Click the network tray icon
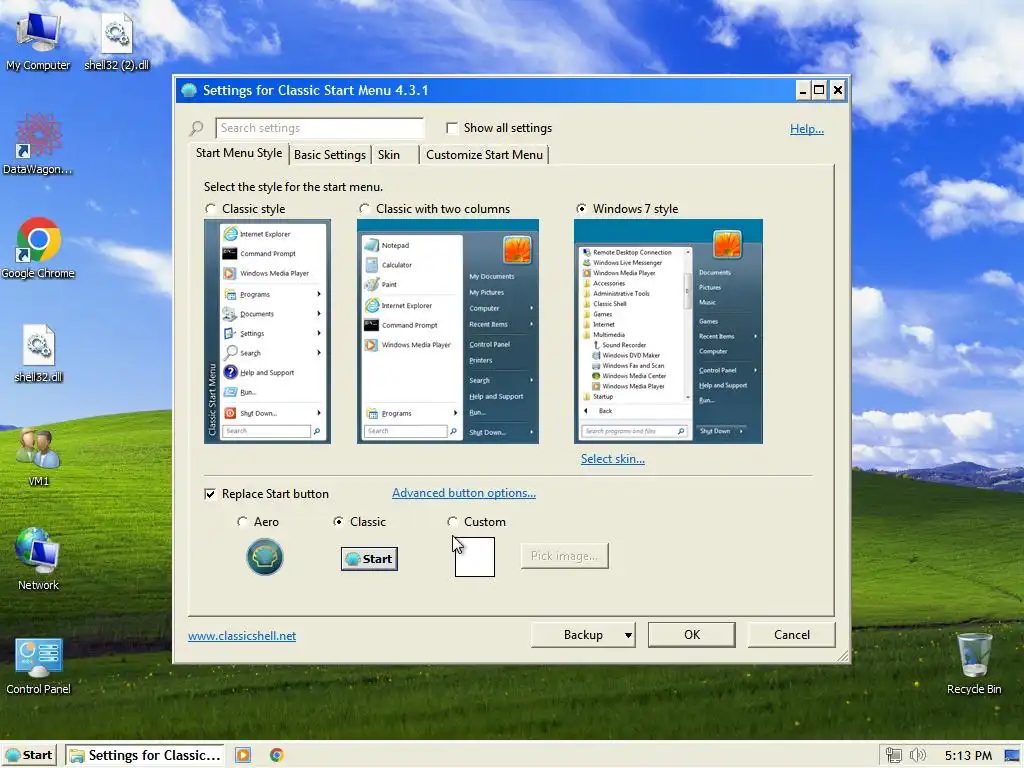 (893, 755)
